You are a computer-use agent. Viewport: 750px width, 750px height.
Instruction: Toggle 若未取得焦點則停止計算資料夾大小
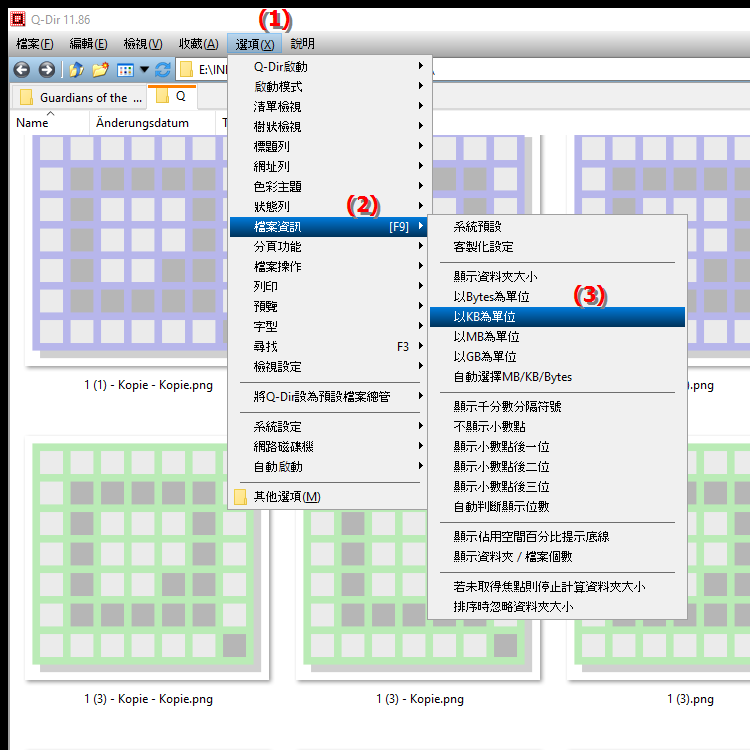pyautogui.click(x=557, y=587)
